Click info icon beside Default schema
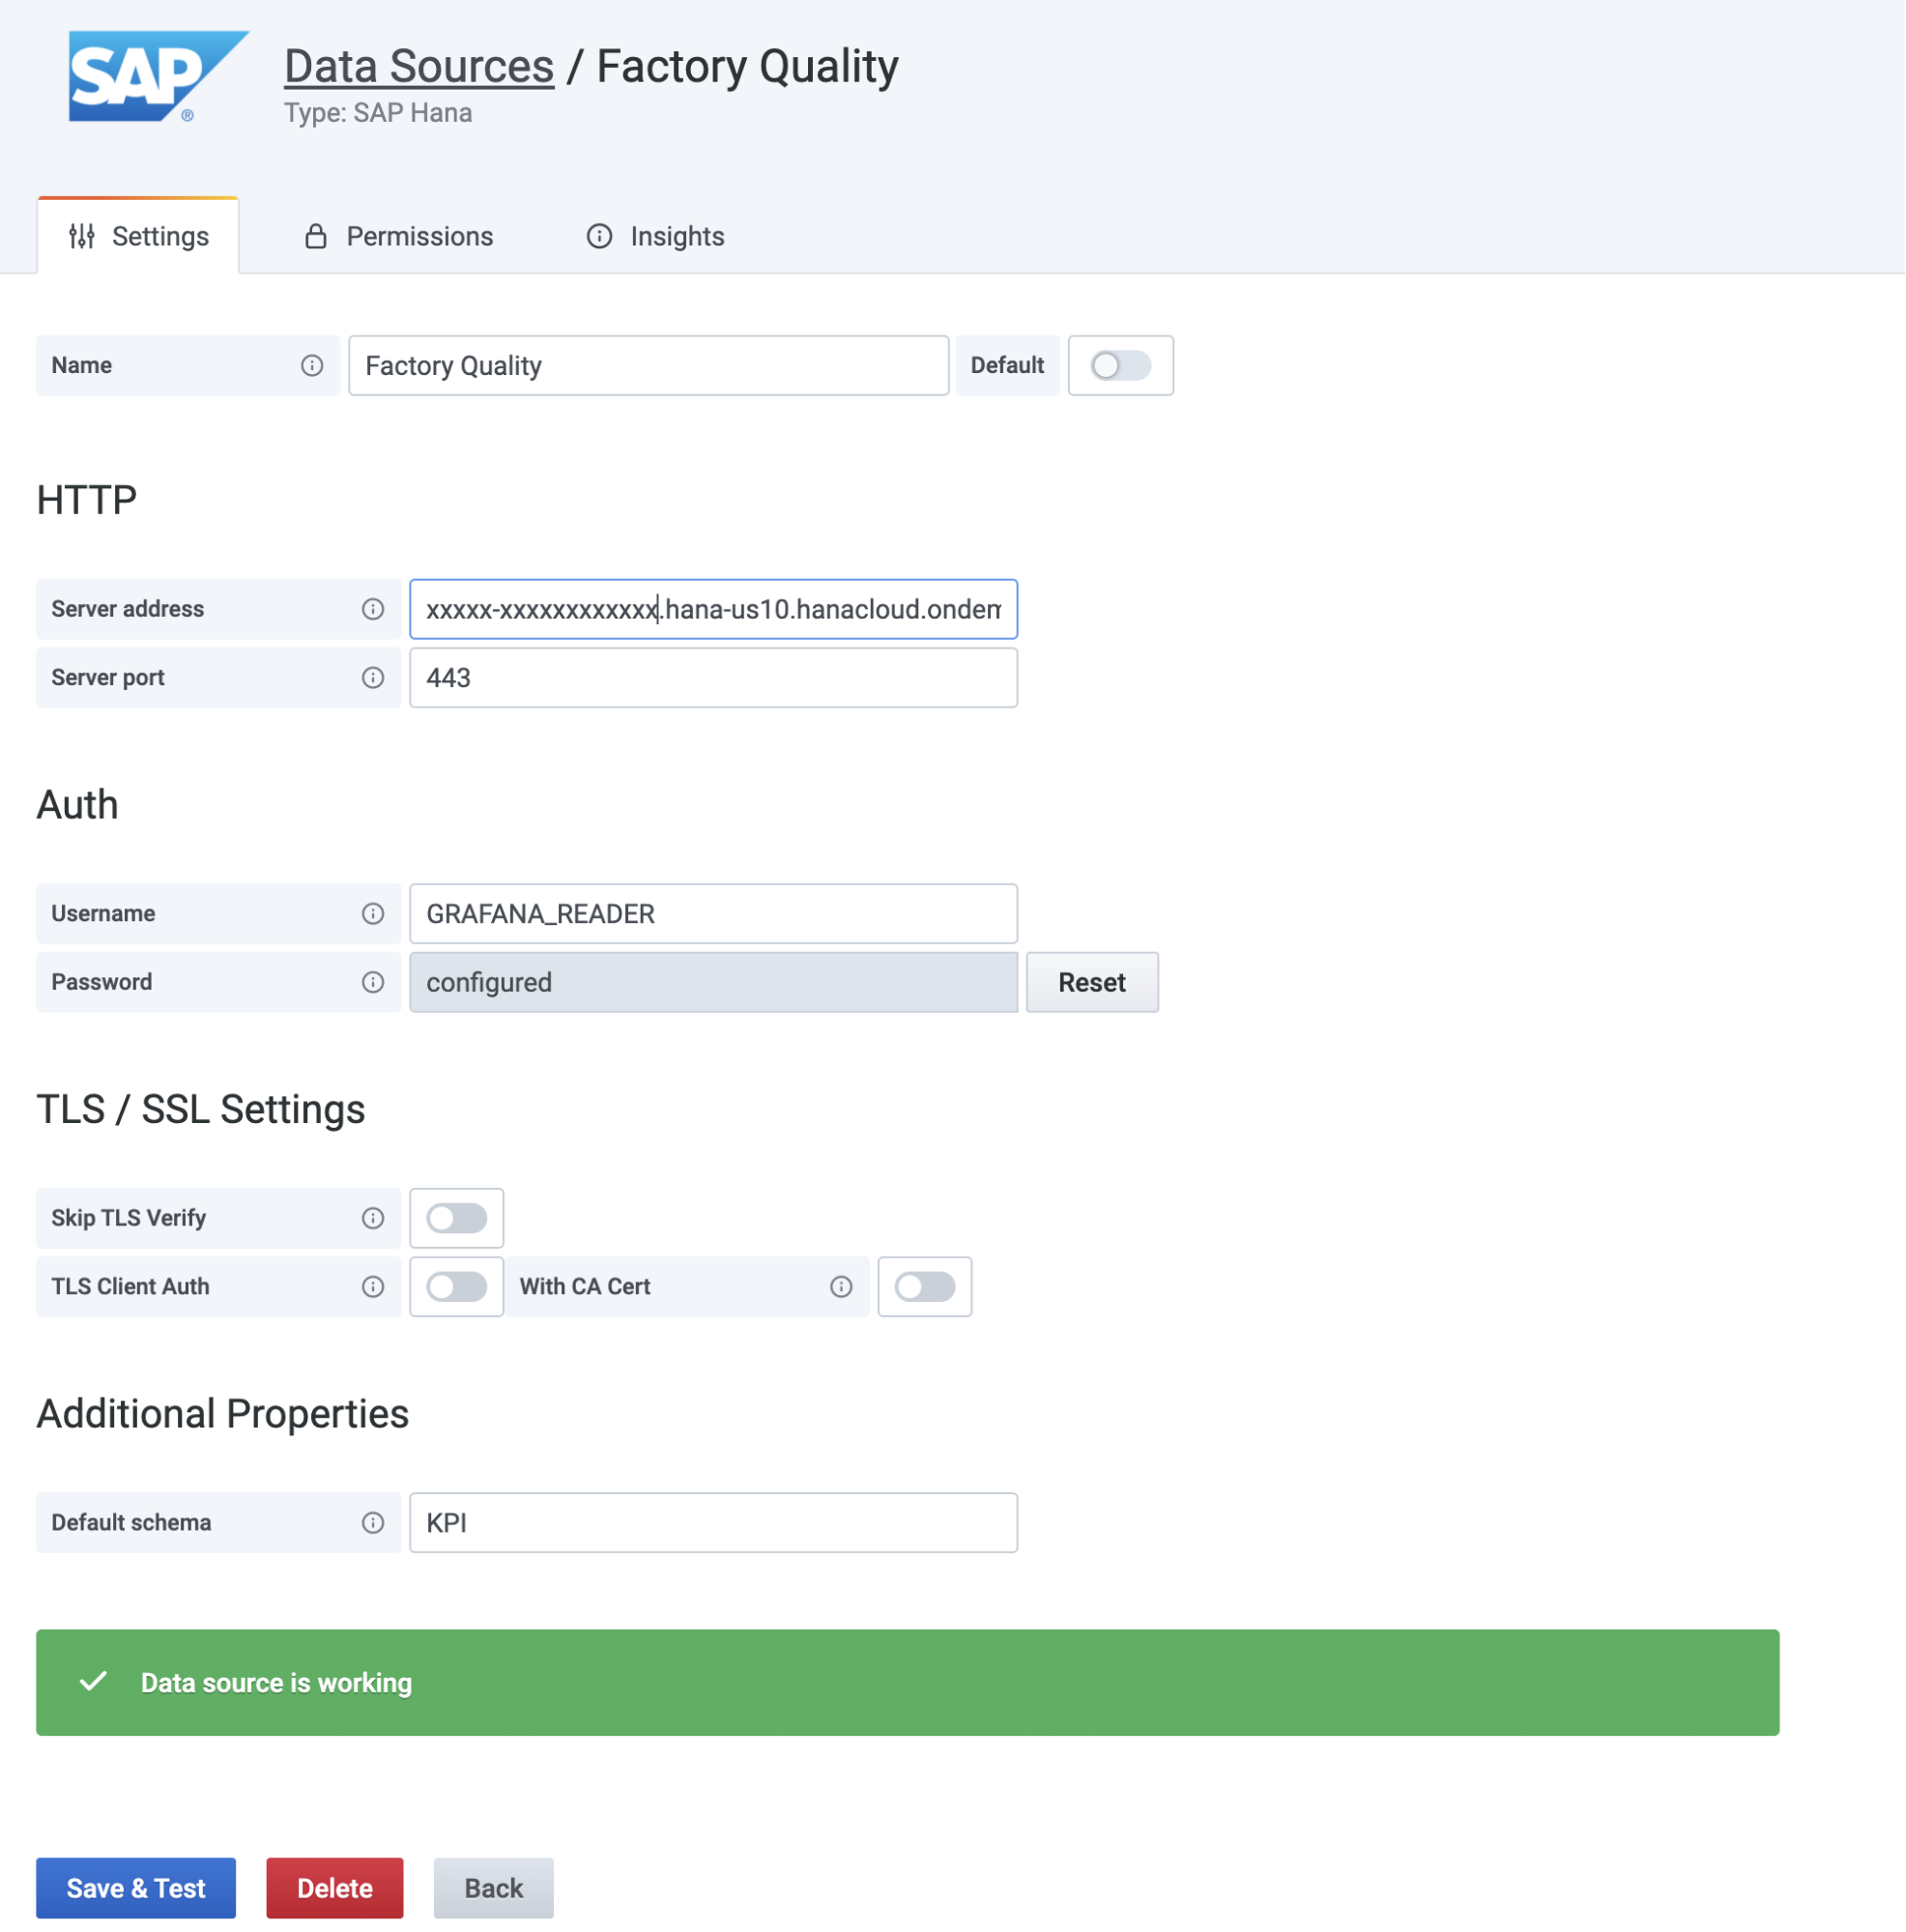 pyautogui.click(x=373, y=1523)
